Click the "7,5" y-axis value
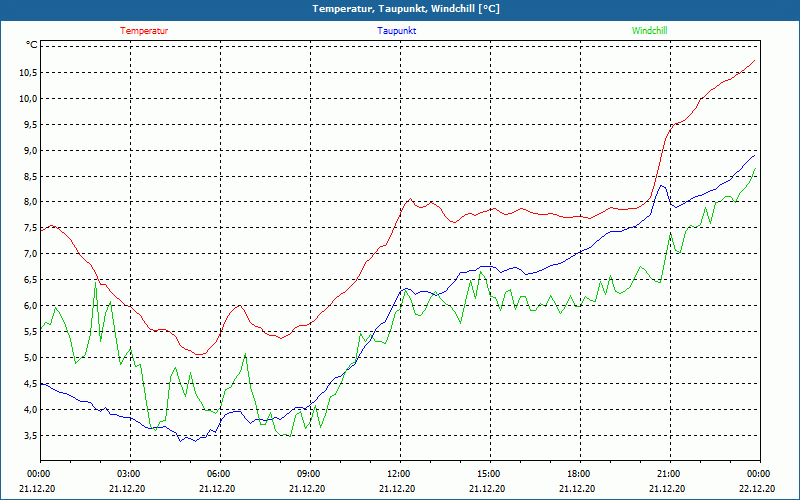 (30, 228)
